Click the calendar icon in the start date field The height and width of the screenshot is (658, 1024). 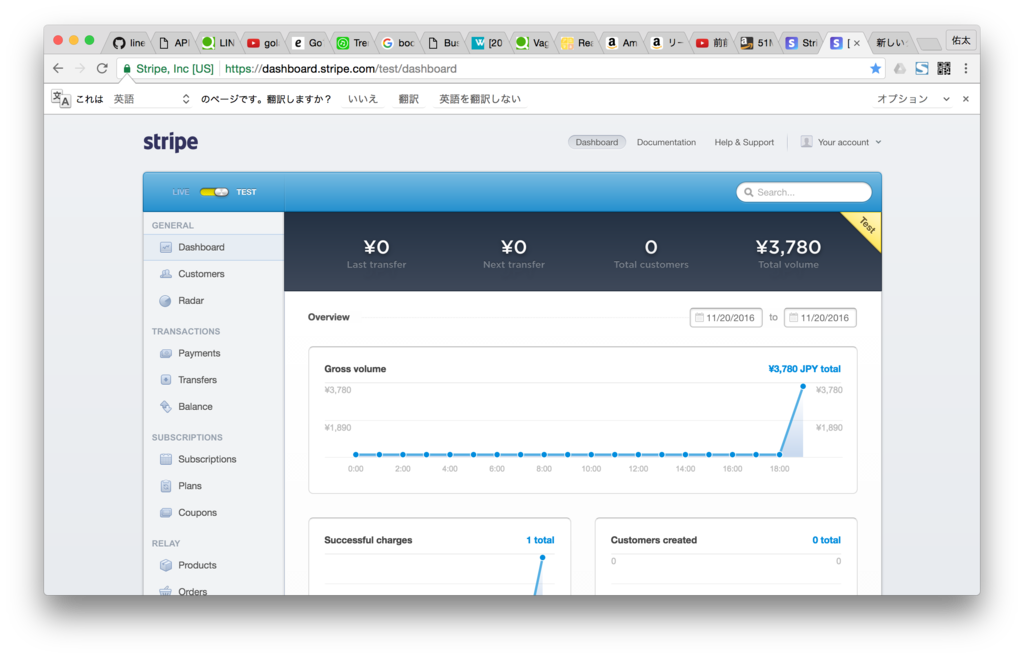[699, 318]
